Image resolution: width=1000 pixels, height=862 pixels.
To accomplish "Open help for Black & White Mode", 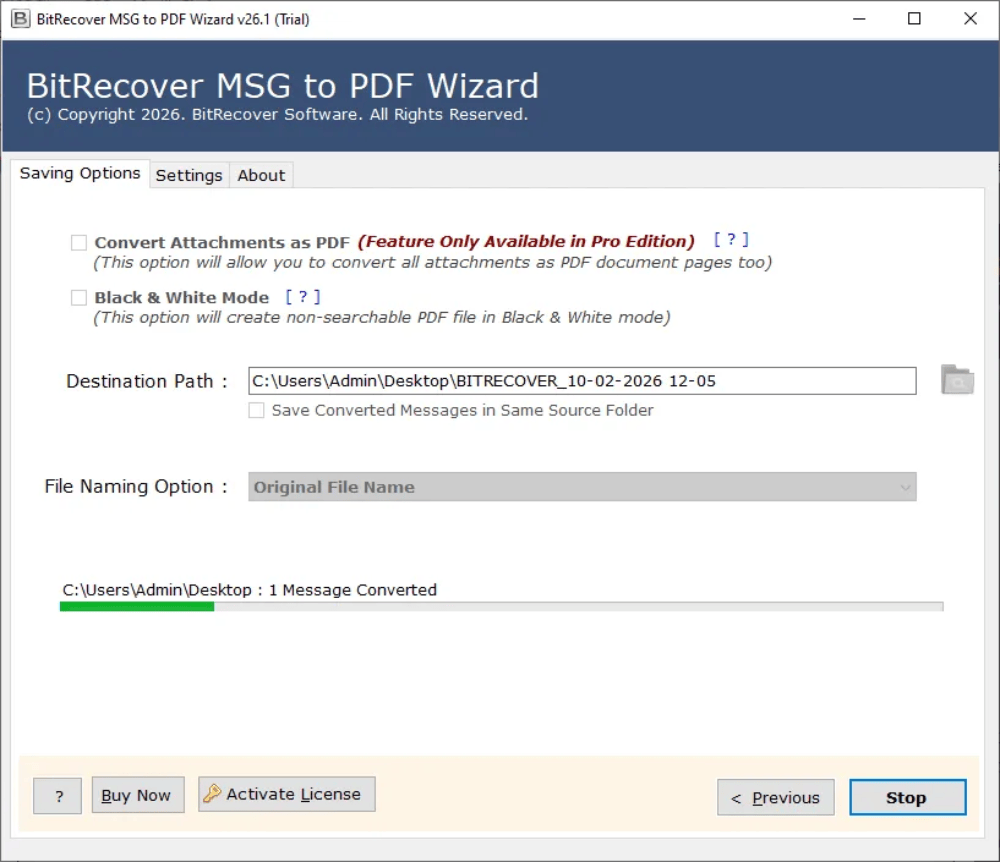I will click(303, 296).
